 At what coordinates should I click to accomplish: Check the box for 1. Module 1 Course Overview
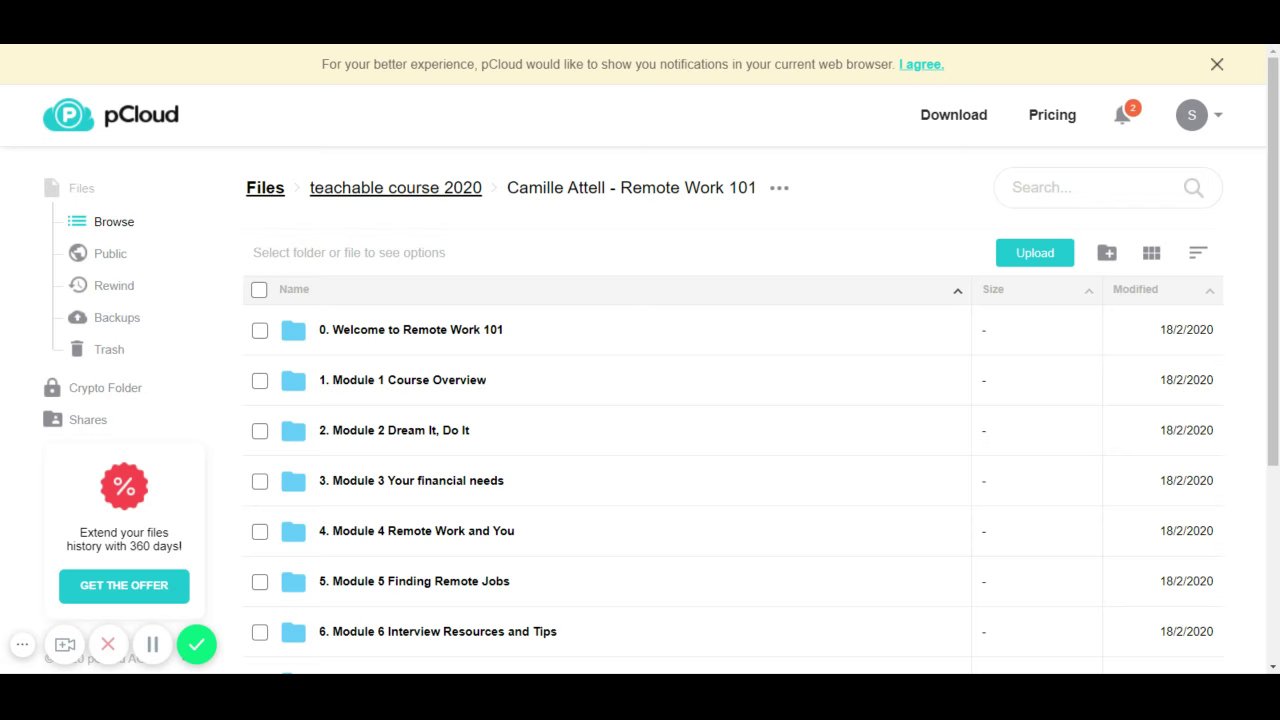click(x=260, y=381)
